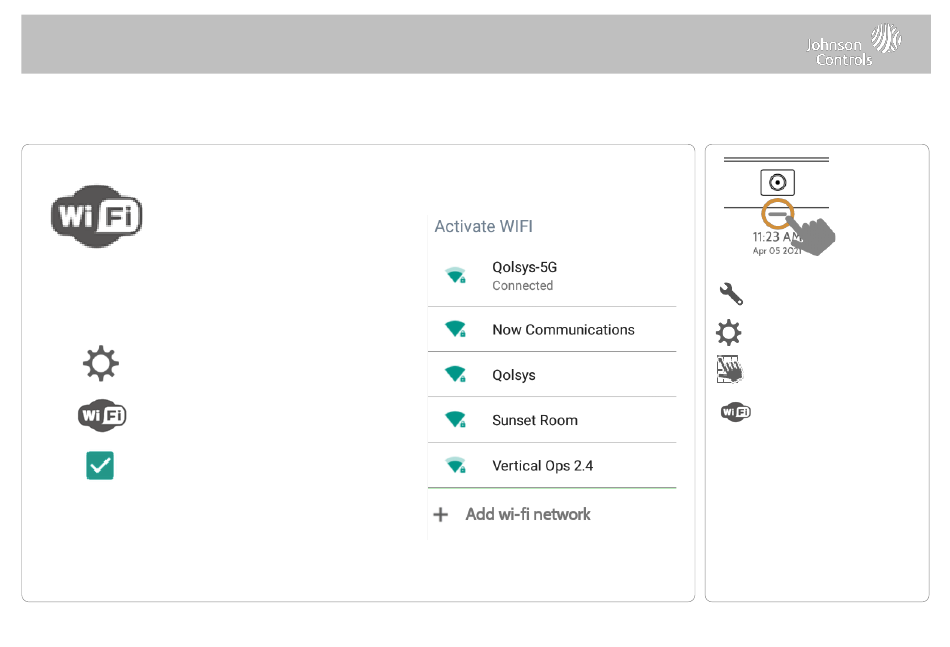
Task: Click the WiFi badge under the touchscreen icon
Action: pyautogui.click(x=736, y=412)
